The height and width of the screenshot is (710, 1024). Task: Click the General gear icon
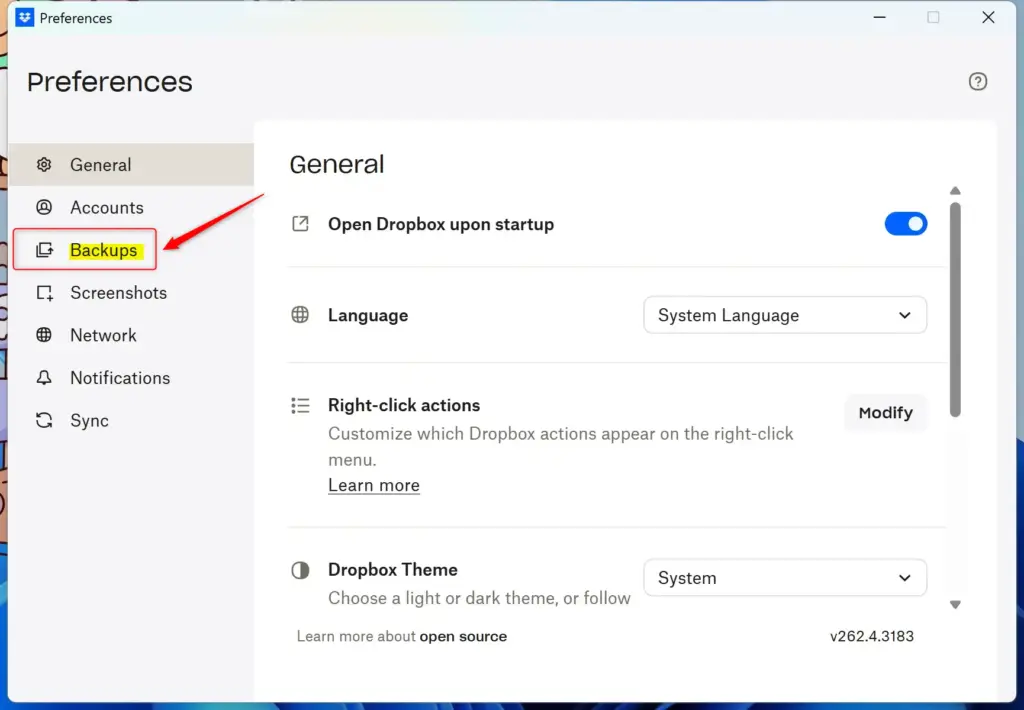pos(44,165)
